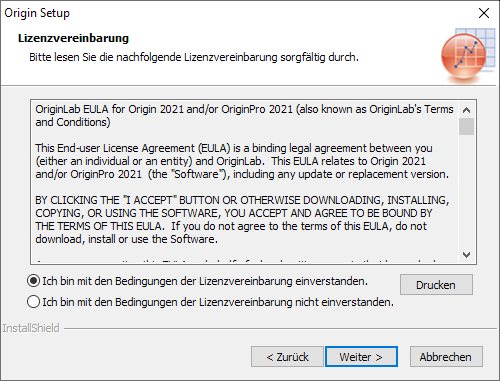Click the 'This End-user License Agreement' paragraph

coord(242,161)
